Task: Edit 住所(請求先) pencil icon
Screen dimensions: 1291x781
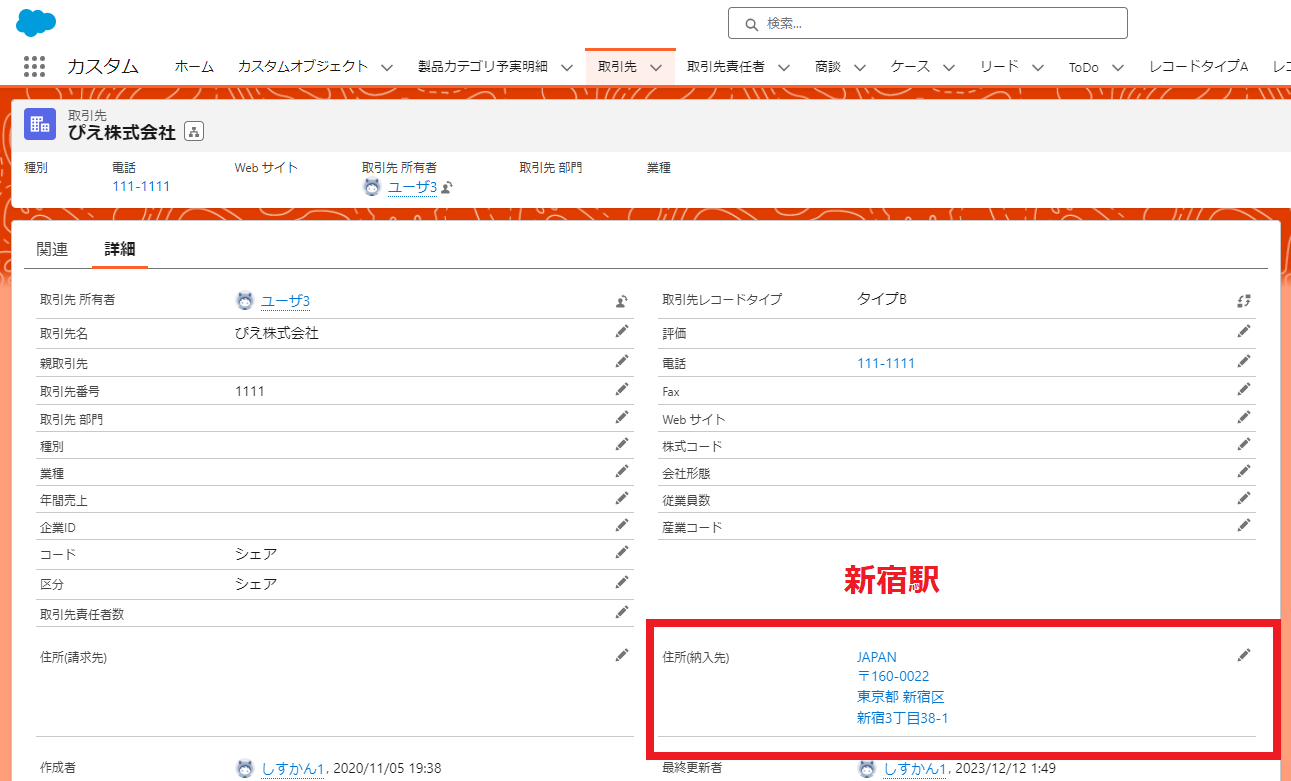Action: click(x=622, y=655)
